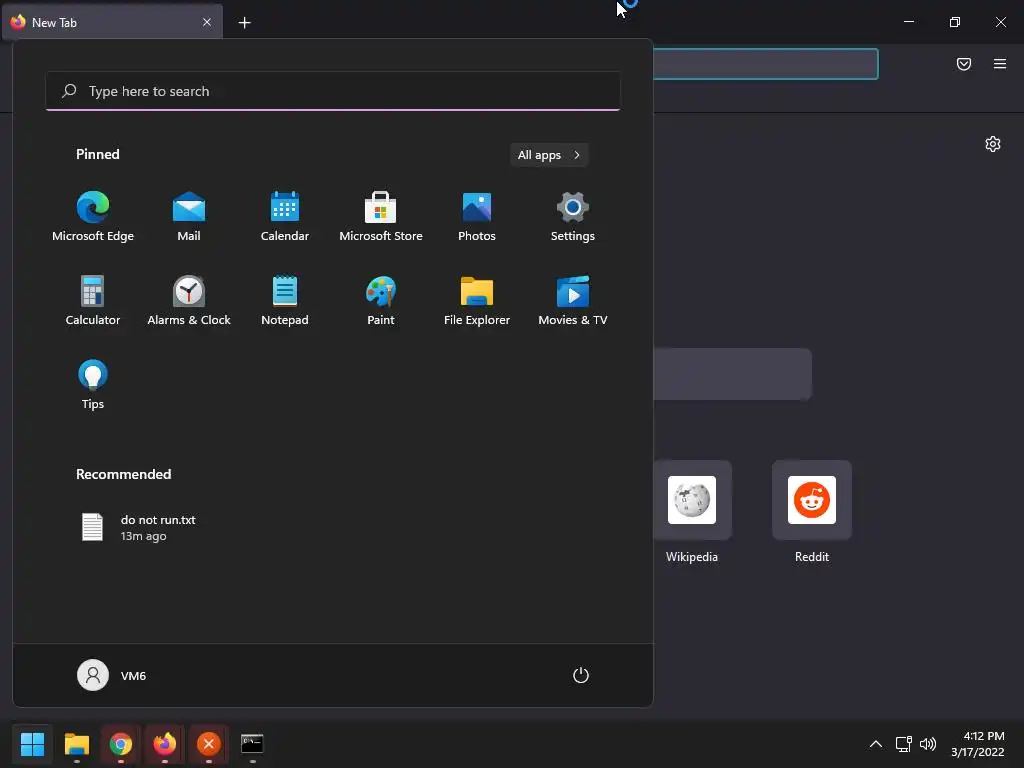Open the Reddit shortcut tile

[812, 512]
